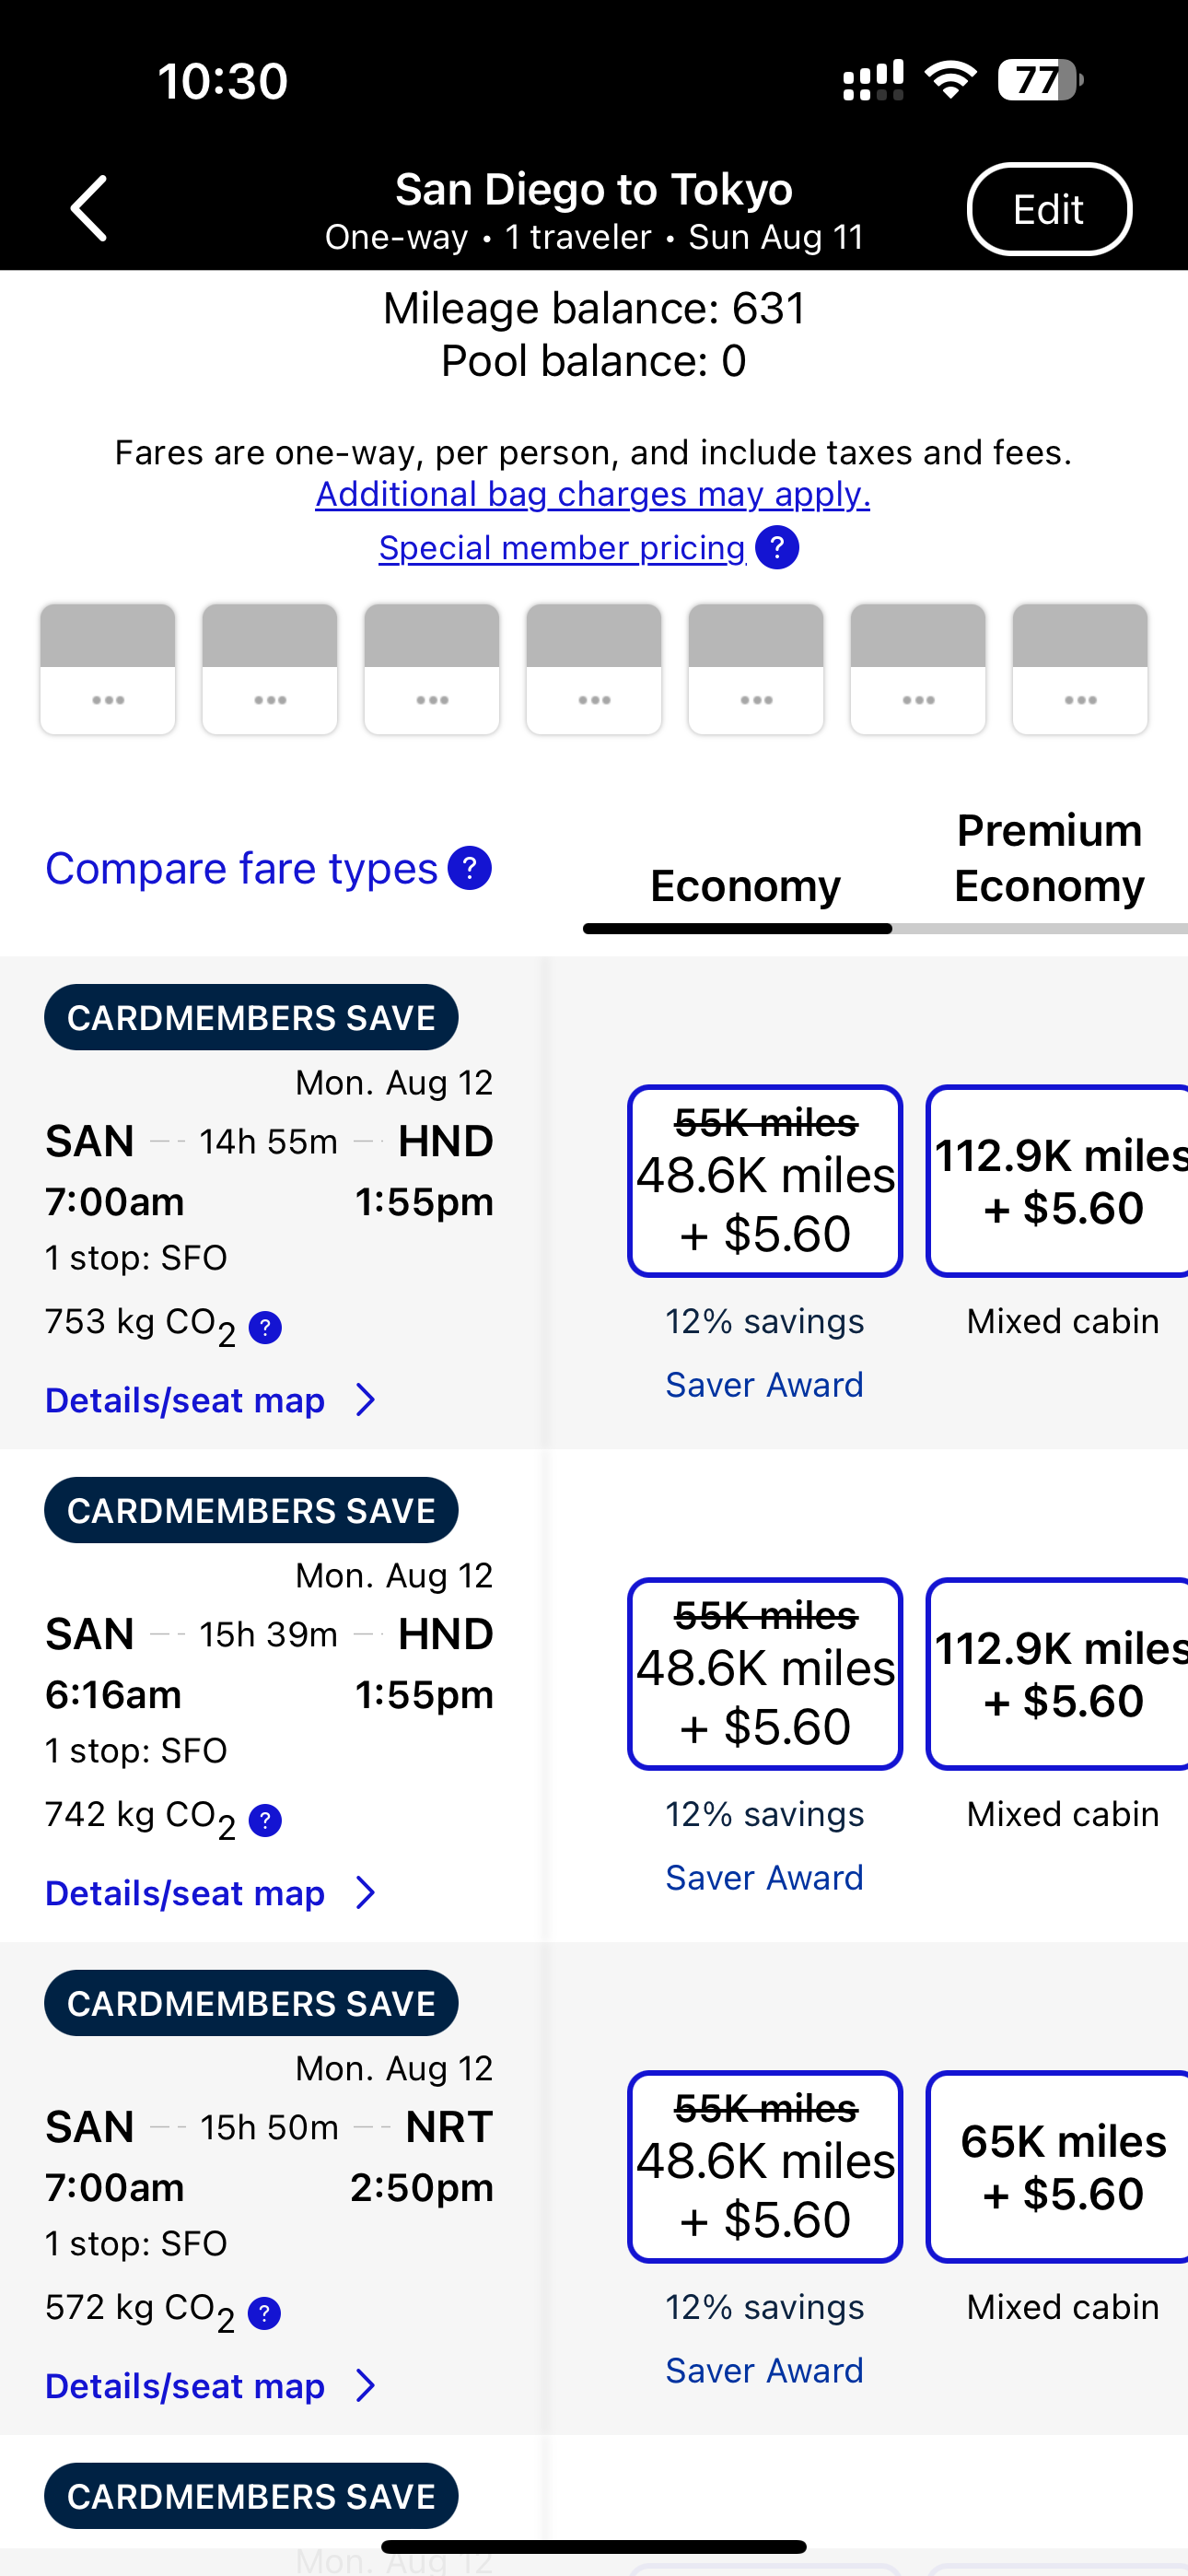Tap the back arrow icon
The image size is (1188, 2576).
tap(89, 209)
